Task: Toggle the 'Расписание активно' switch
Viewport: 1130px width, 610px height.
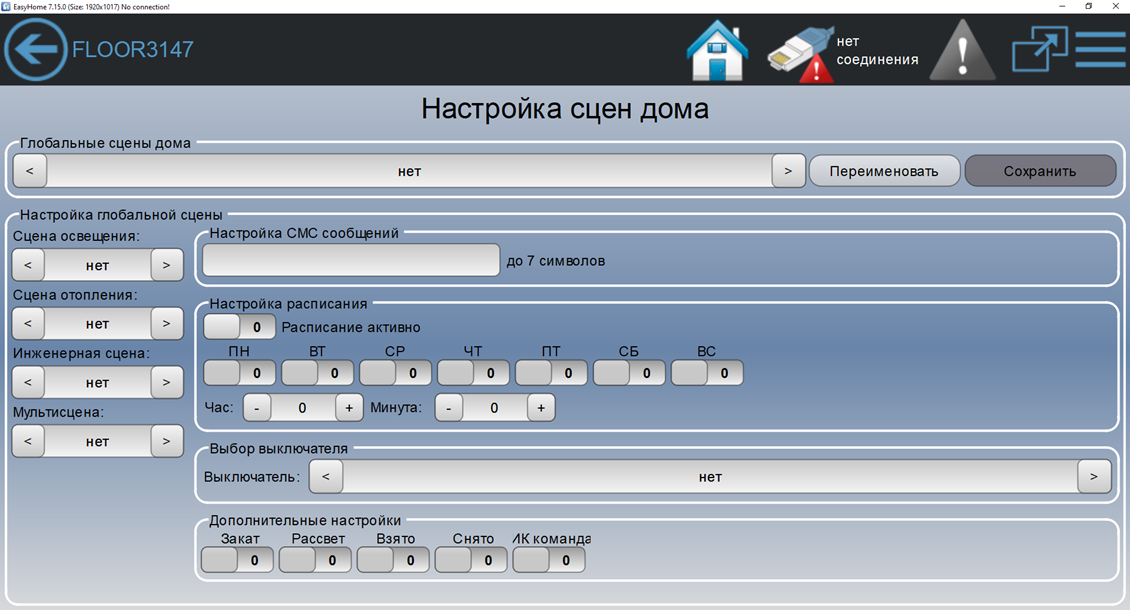Action: click(x=240, y=327)
